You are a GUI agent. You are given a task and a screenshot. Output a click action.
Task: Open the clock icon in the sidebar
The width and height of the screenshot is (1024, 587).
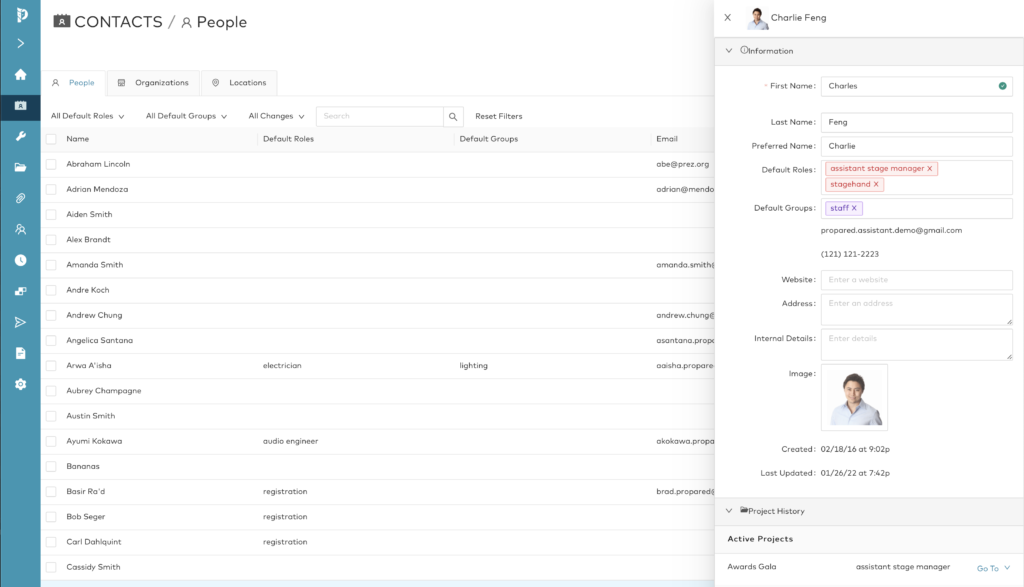pos(20,260)
